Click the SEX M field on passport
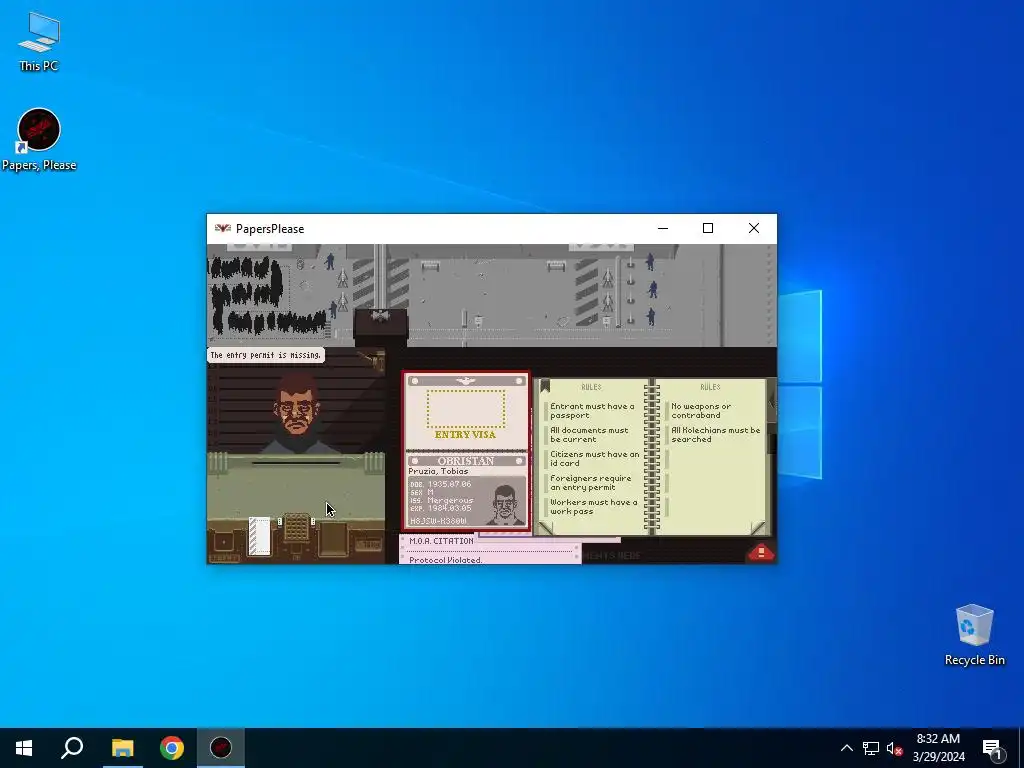This screenshot has width=1024, height=768. pos(422,492)
